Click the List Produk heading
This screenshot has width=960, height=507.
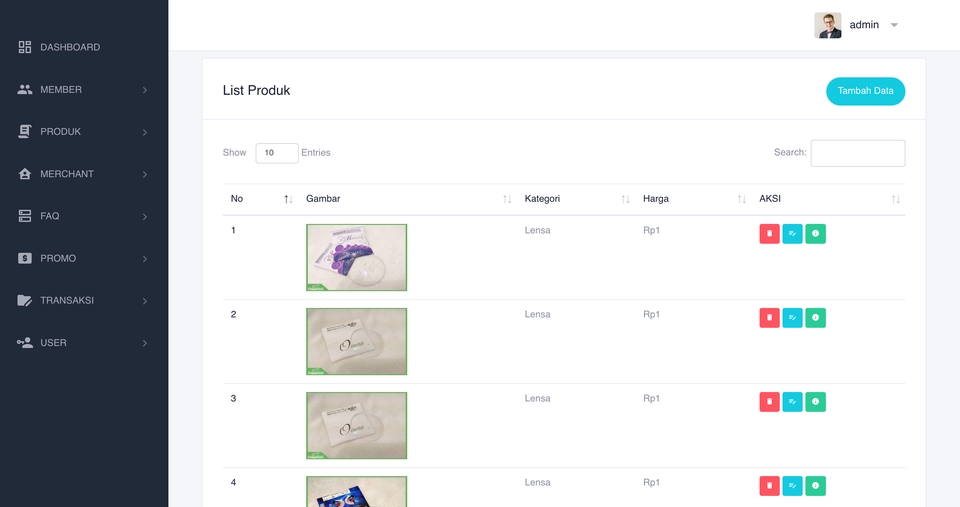(257, 91)
